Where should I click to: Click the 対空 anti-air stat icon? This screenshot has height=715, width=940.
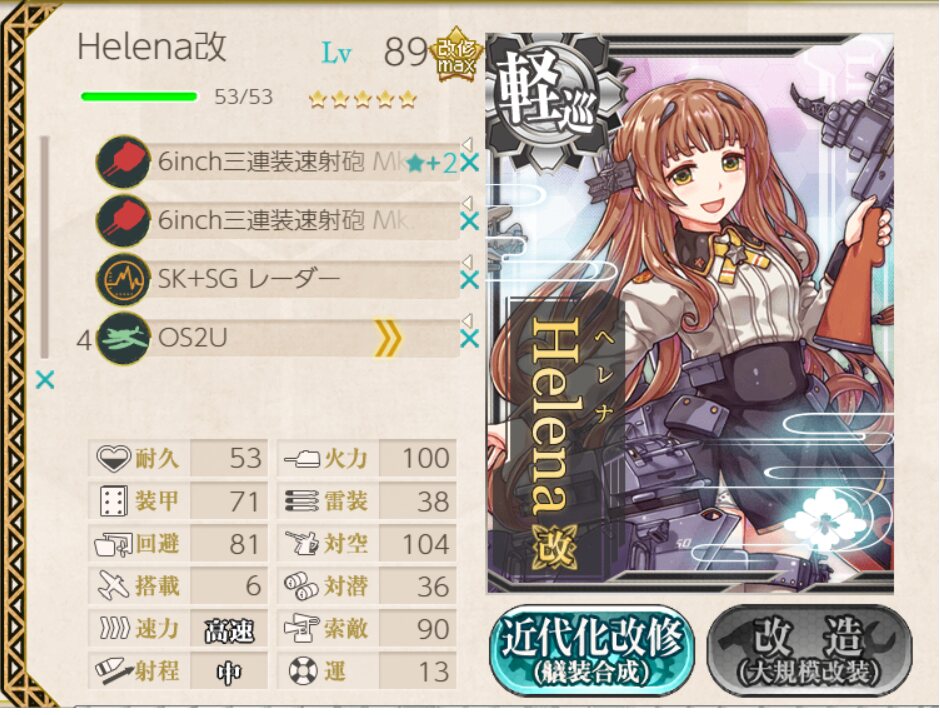pos(301,544)
